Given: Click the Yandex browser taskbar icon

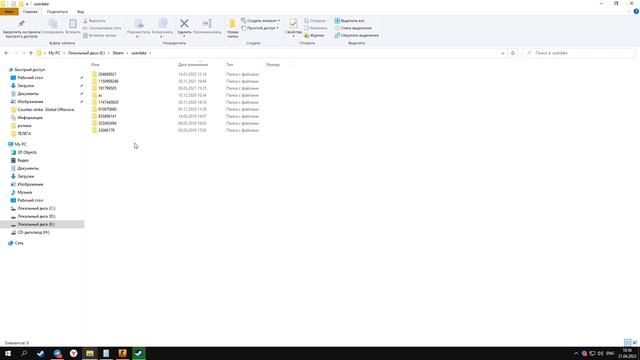Looking at the screenshot, I should tap(73, 353).
